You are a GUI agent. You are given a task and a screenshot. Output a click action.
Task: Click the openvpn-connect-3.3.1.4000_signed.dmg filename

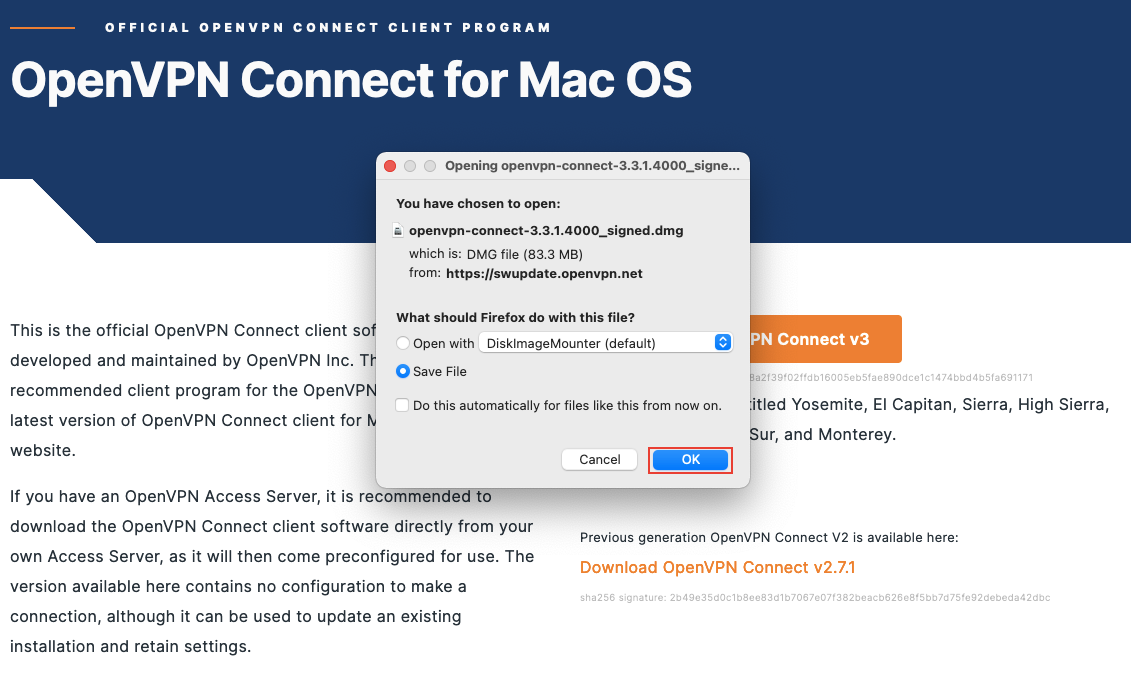pos(547,230)
